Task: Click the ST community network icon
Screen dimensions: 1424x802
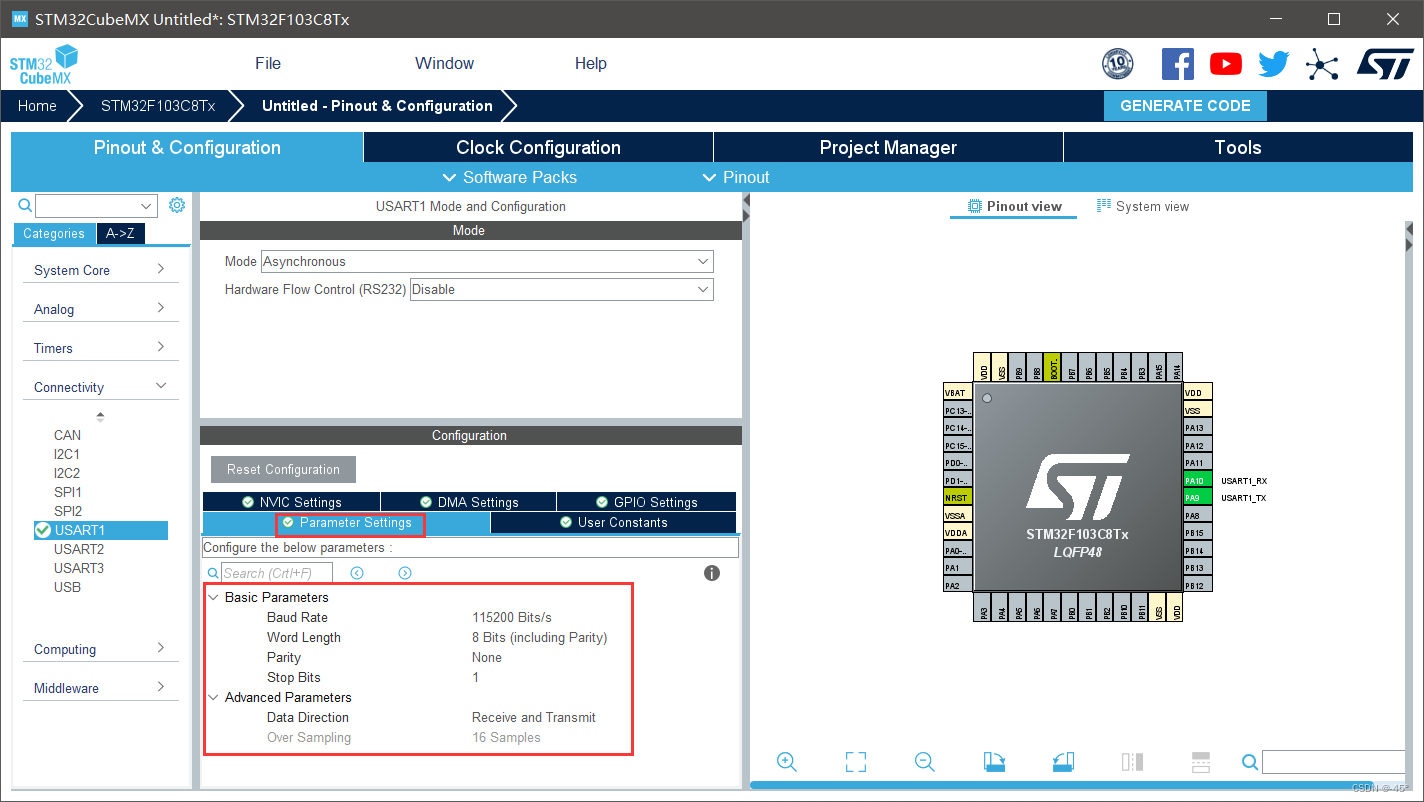Action: [1322, 65]
